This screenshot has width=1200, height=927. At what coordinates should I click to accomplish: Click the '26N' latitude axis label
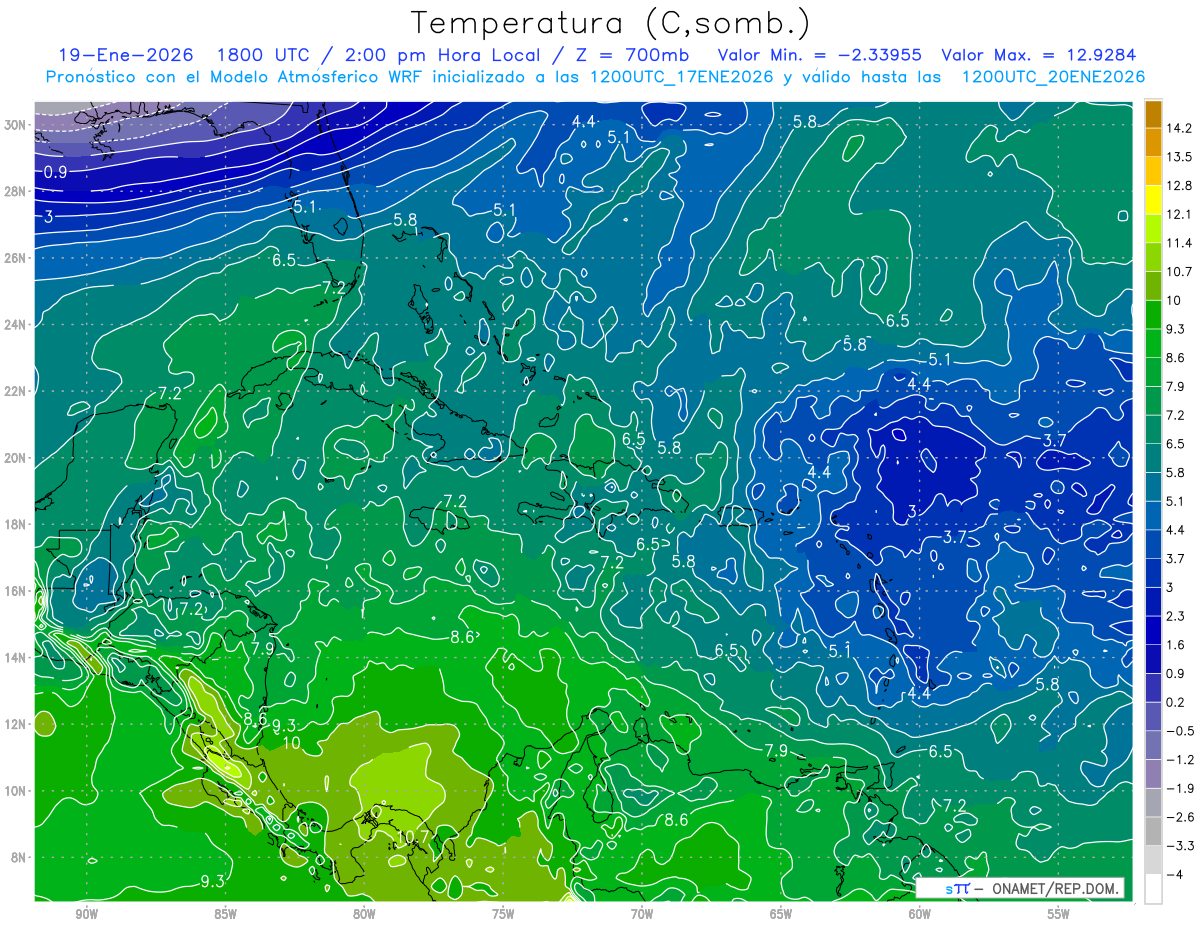pyautogui.click(x=15, y=257)
